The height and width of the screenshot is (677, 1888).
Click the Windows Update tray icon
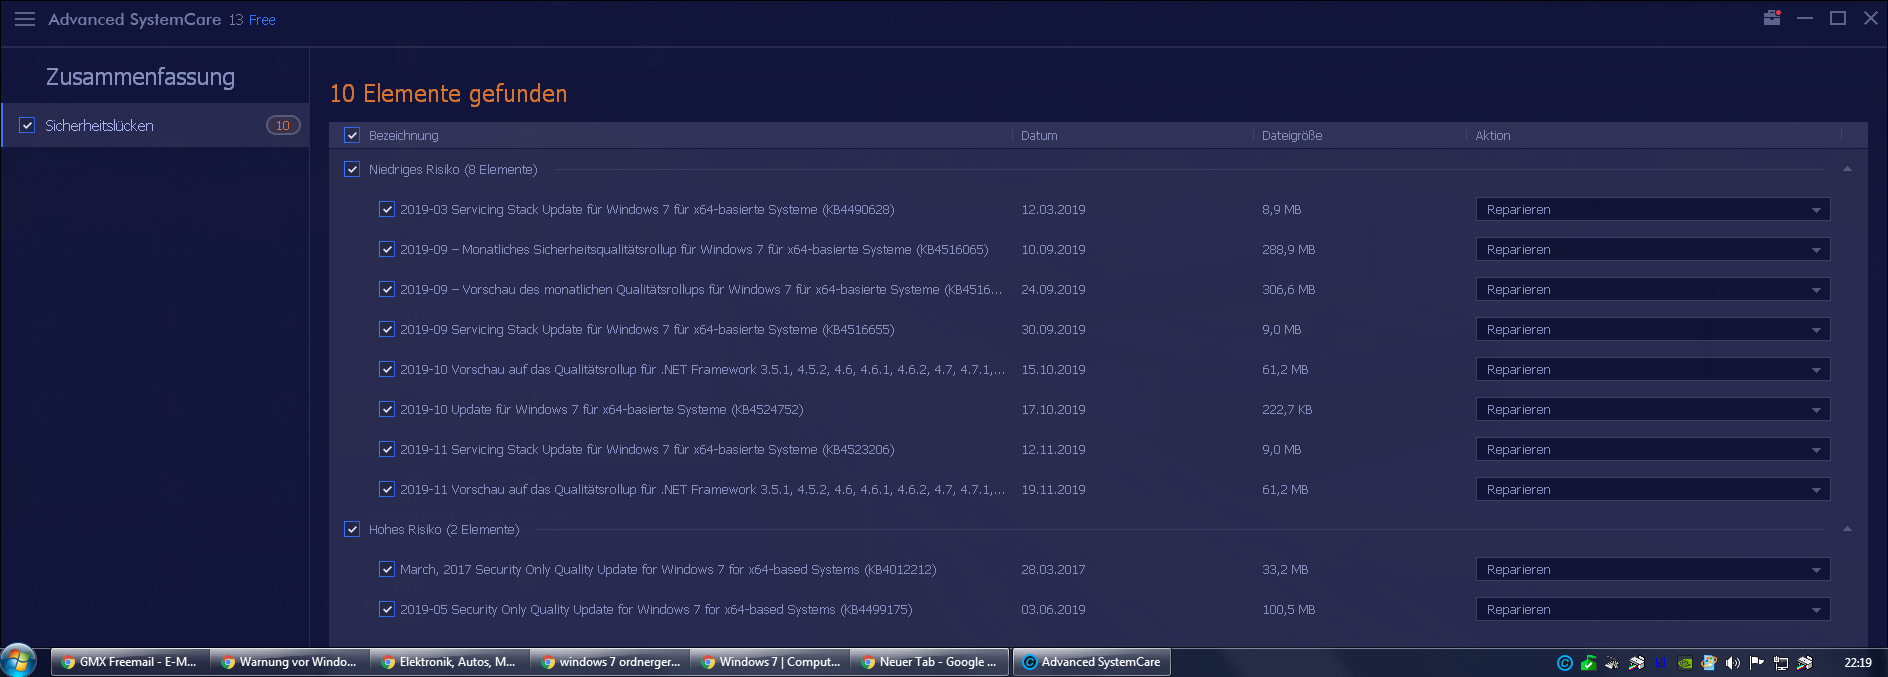click(1709, 663)
